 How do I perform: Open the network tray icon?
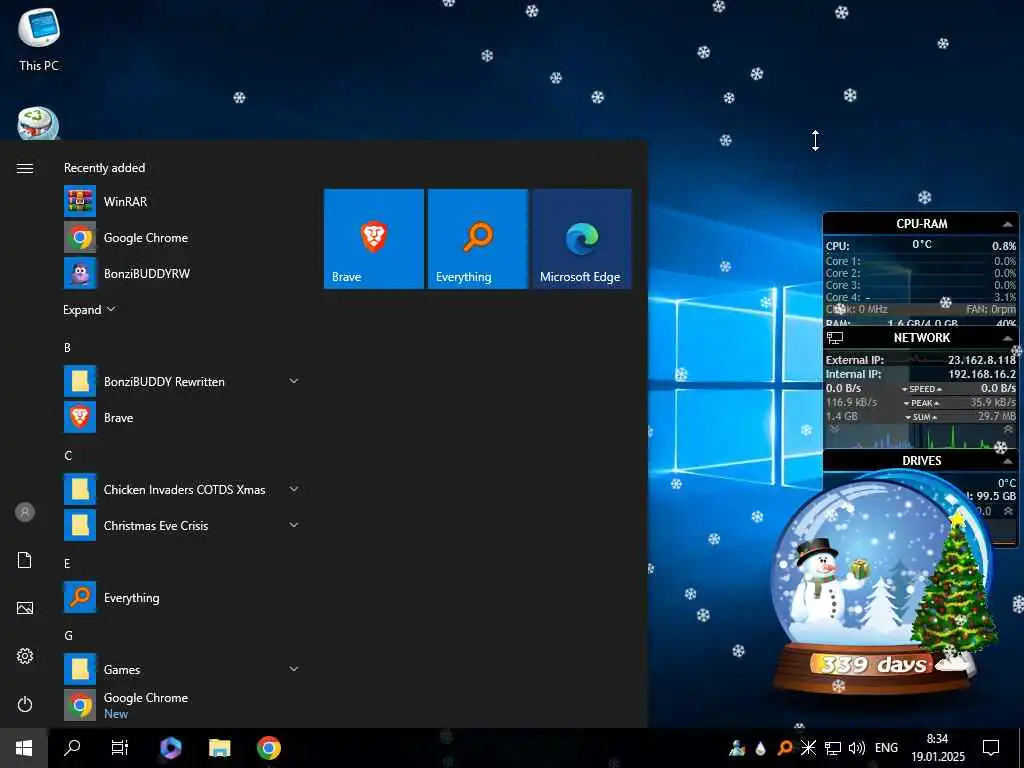point(833,748)
